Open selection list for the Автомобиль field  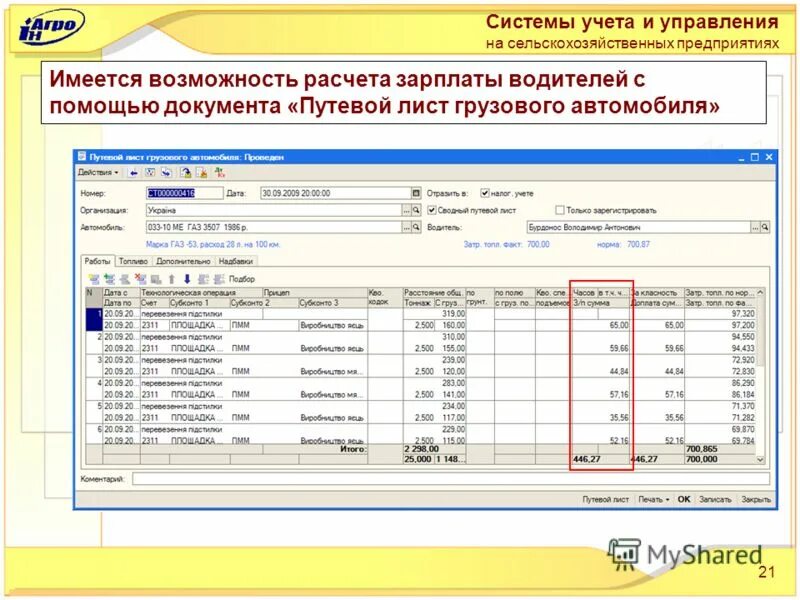pyautogui.click(x=407, y=225)
